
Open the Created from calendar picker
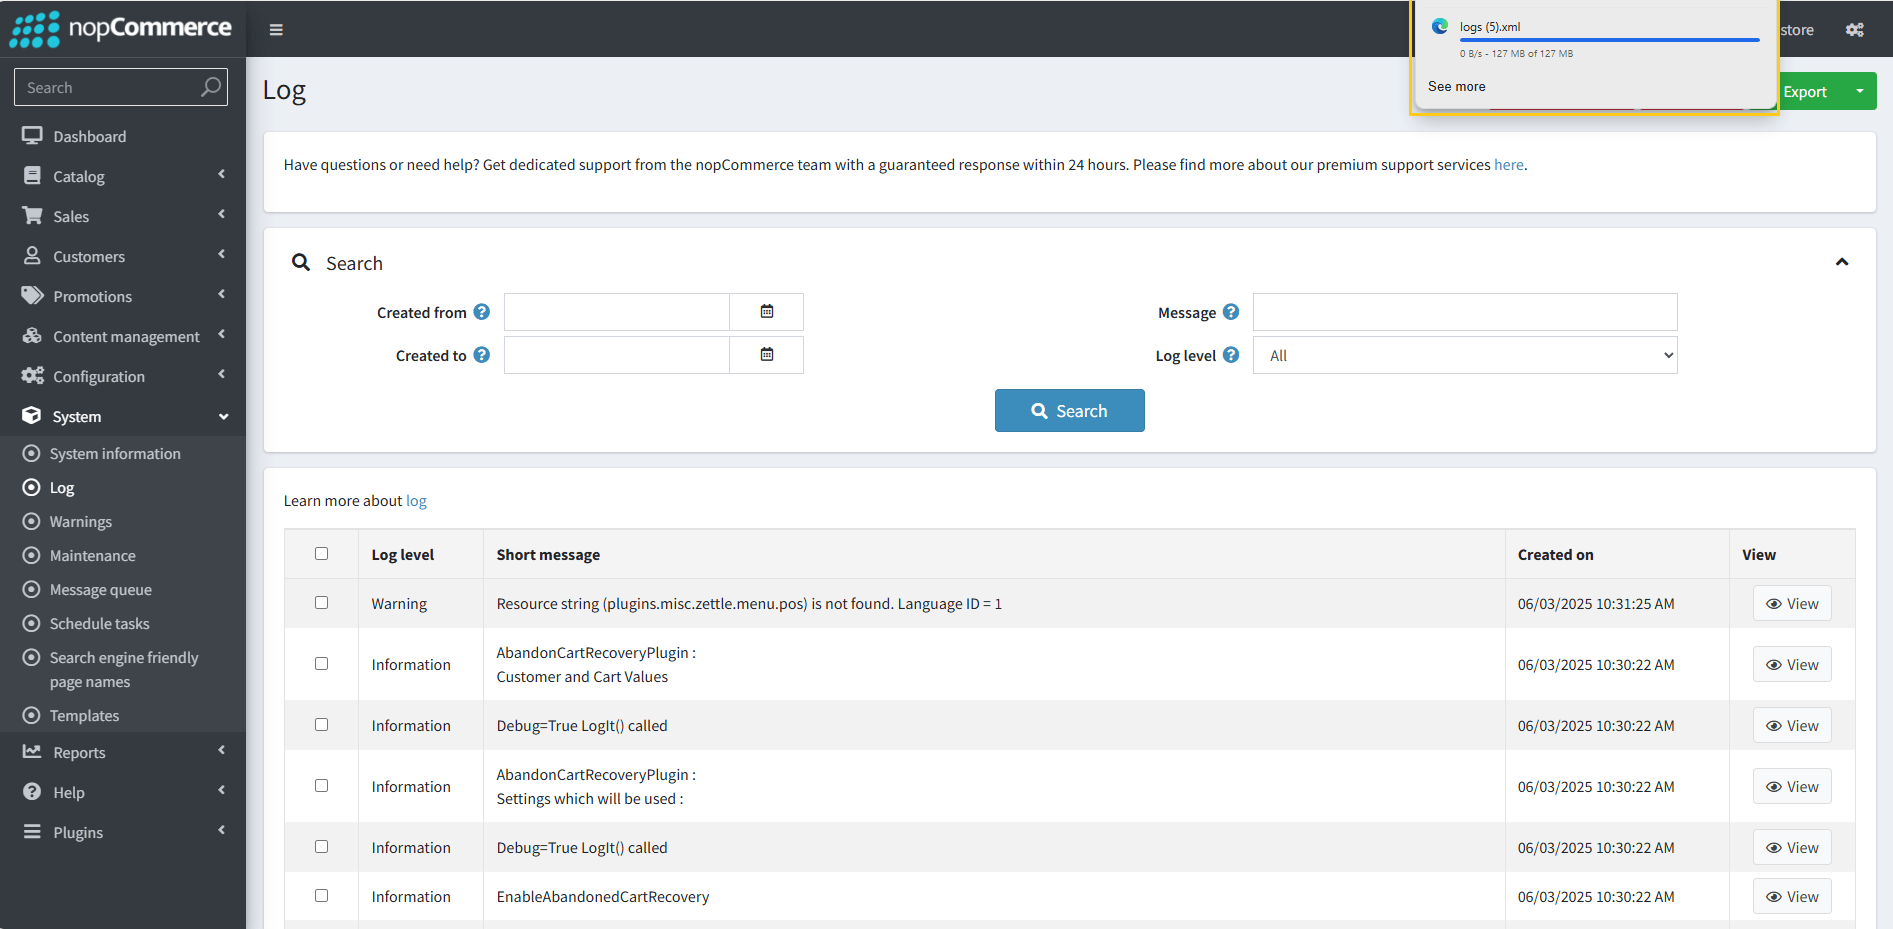click(x=766, y=312)
